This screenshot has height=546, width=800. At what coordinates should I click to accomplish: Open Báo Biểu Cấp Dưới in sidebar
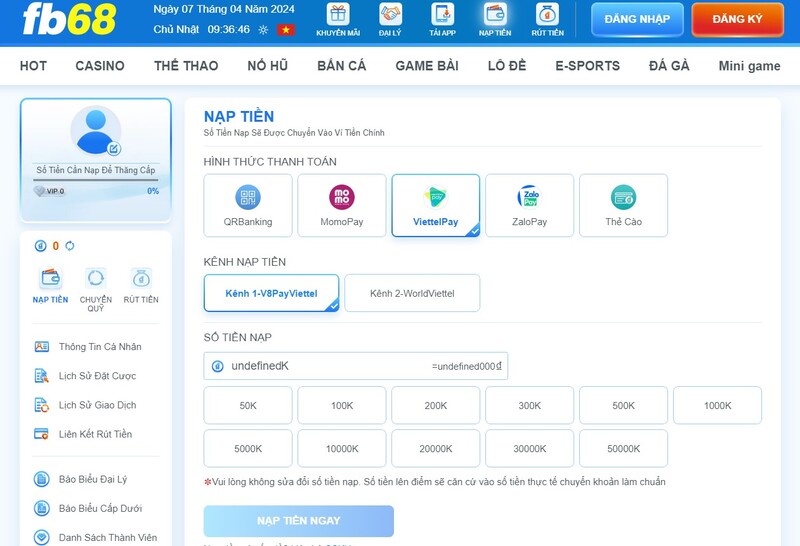[95, 508]
